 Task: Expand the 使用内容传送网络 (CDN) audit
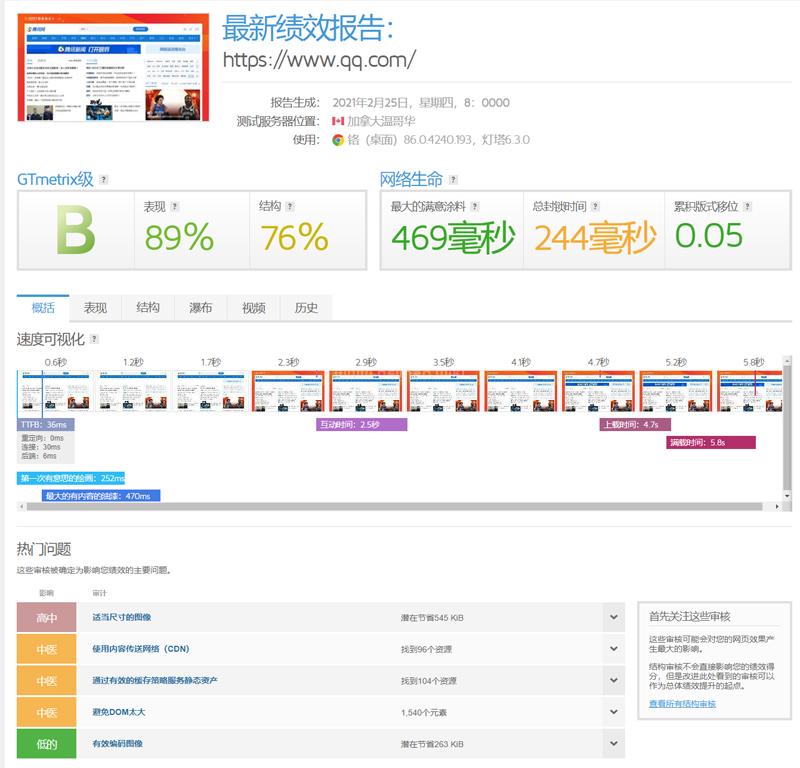[614, 649]
